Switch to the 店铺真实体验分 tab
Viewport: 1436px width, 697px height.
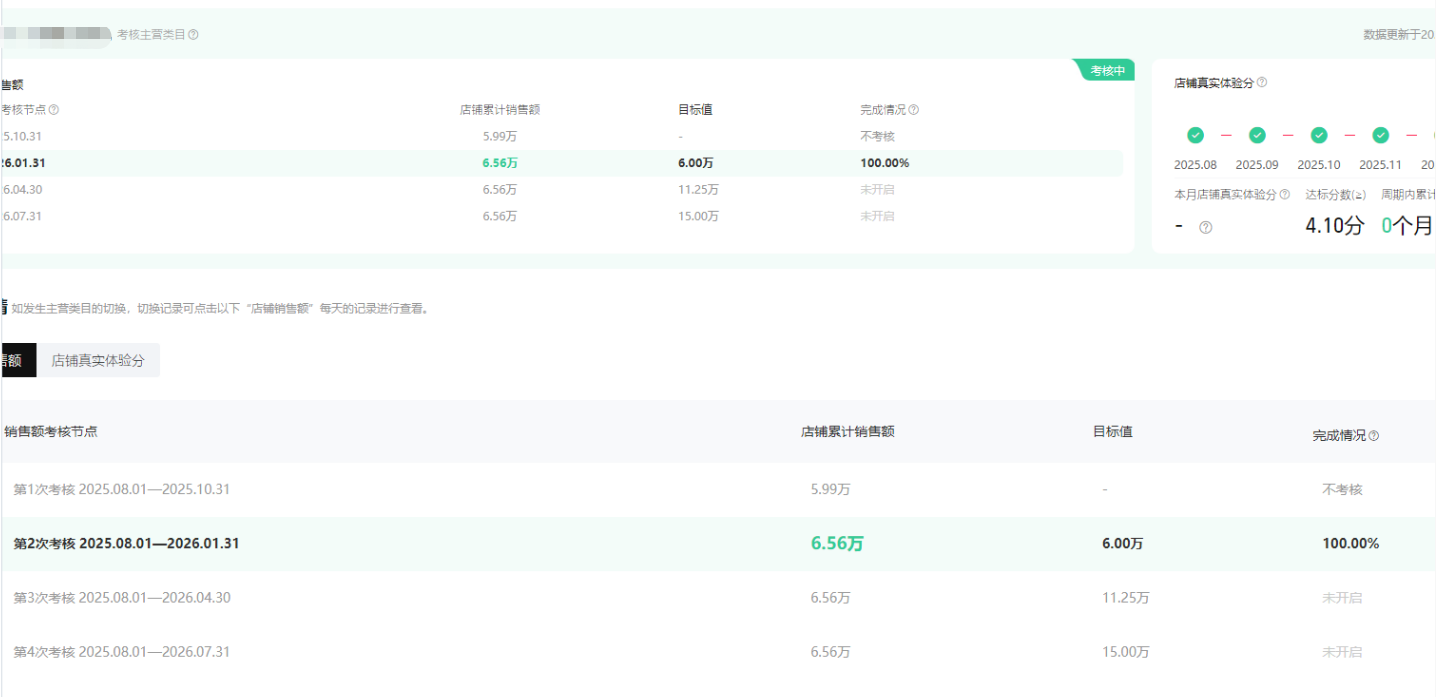click(98, 360)
